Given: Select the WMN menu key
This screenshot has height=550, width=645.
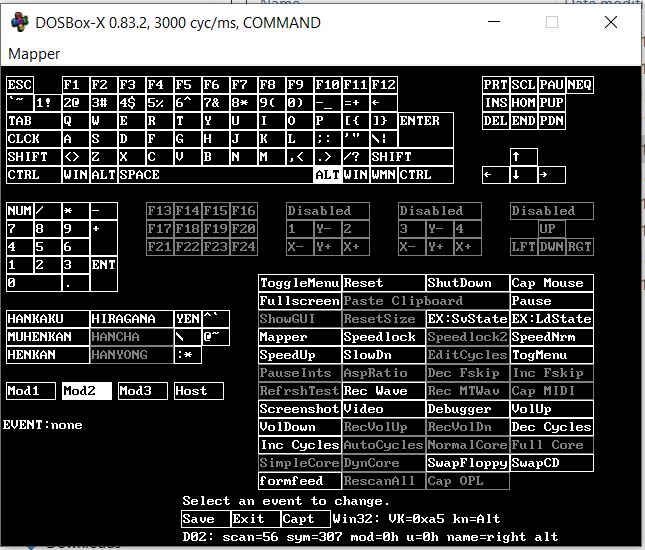Looking at the screenshot, I should [383, 175].
